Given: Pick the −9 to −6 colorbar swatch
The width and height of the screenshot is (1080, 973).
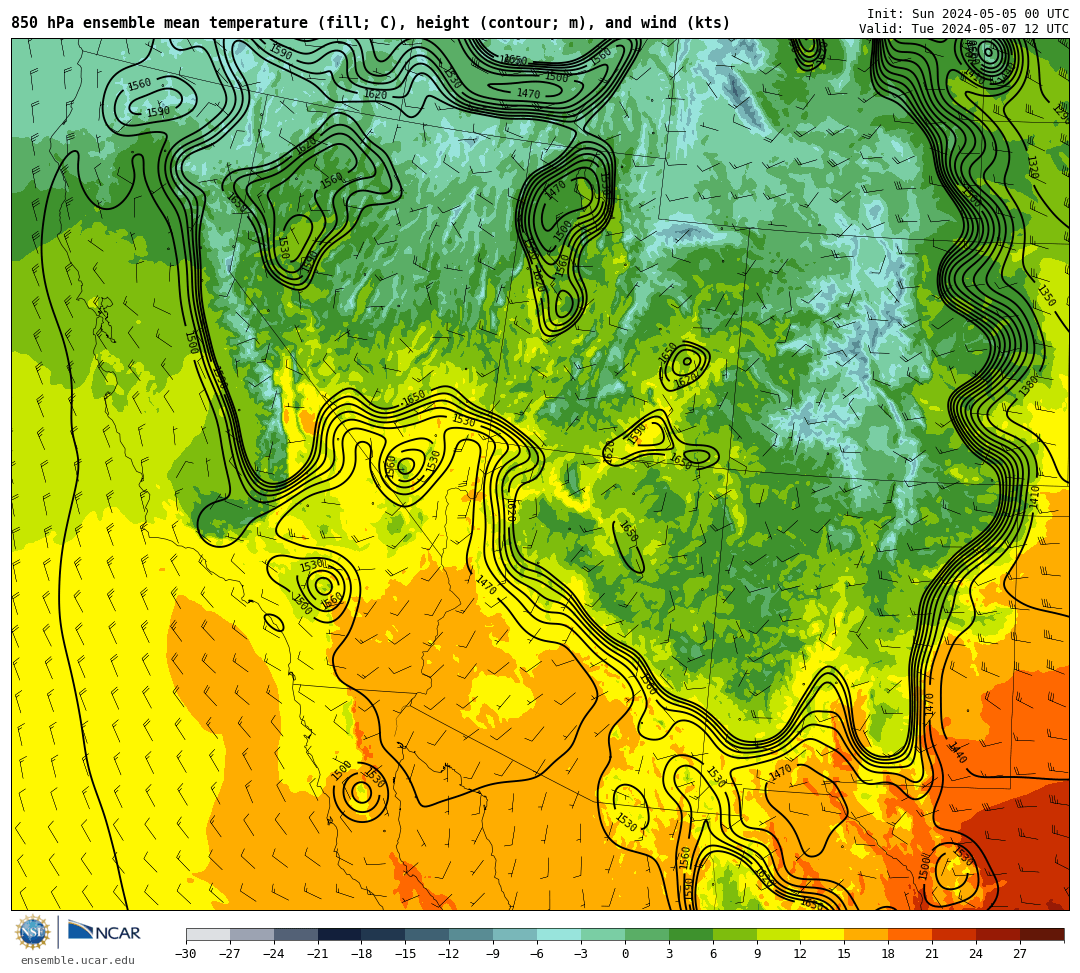Looking at the screenshot, I should tap(515, 934).
